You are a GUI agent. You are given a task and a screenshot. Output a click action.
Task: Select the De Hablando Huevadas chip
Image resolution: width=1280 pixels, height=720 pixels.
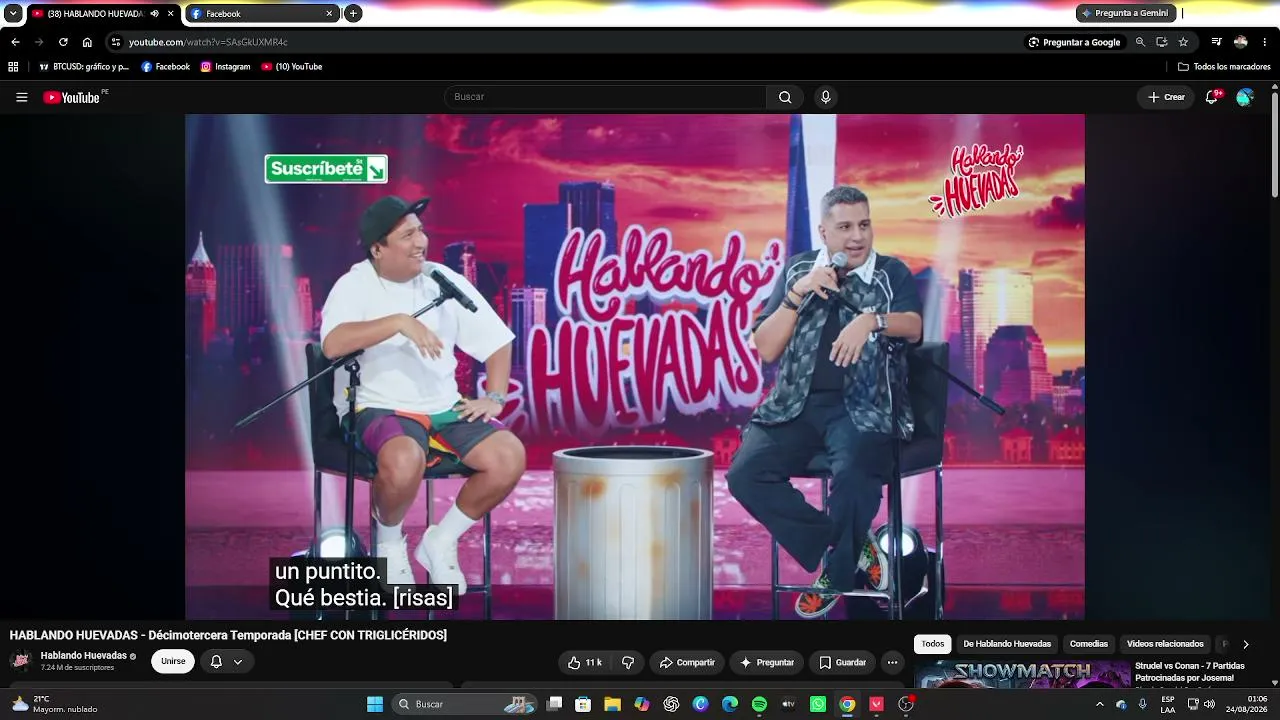click(x=1007, y=644)
